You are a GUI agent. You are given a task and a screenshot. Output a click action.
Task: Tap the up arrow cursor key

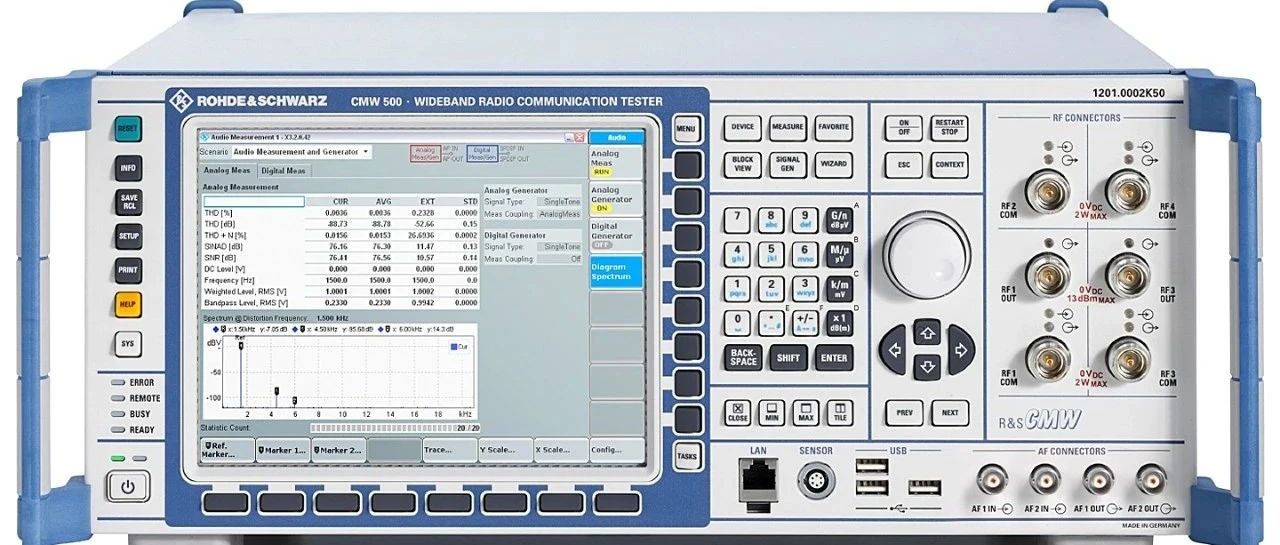point(927,330)
